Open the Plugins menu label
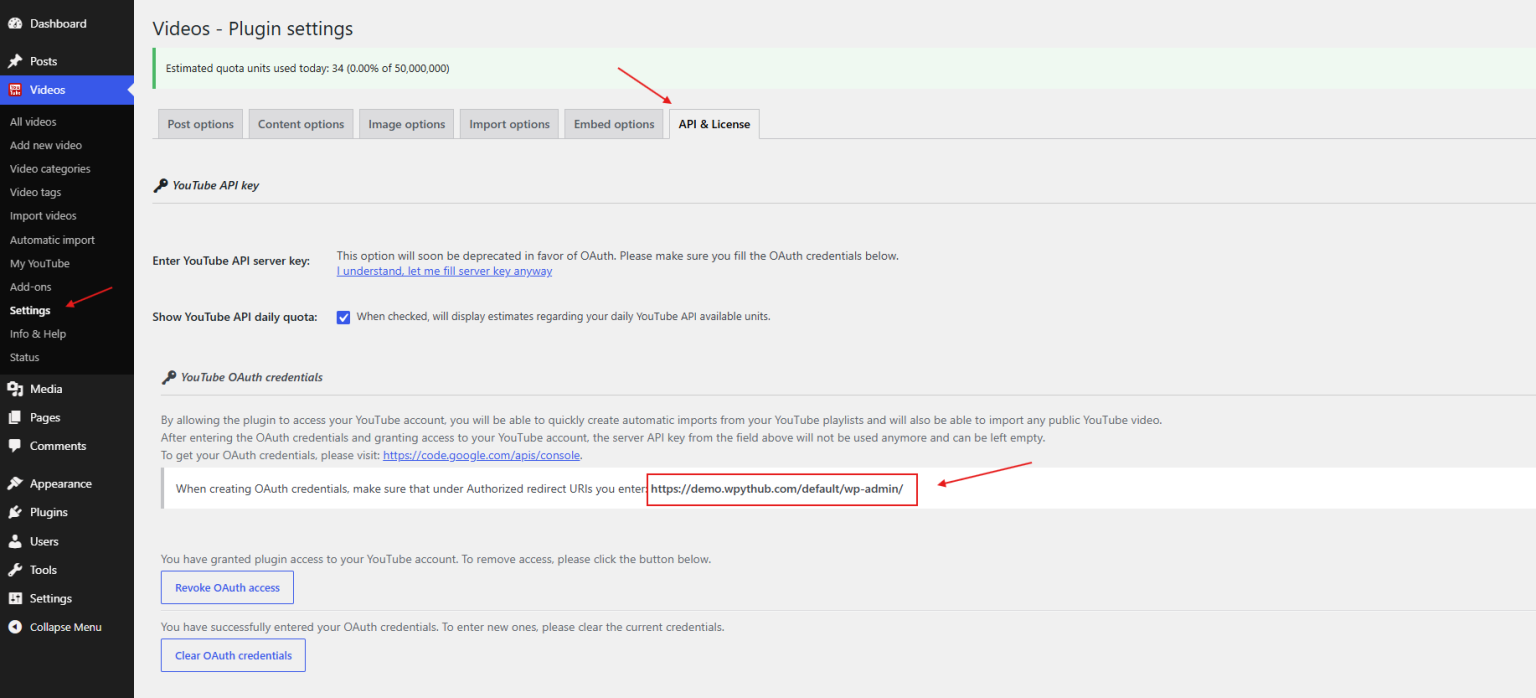Image resolution: width=1536 pixels, height=698 pixels. click(x=49, y=512)
